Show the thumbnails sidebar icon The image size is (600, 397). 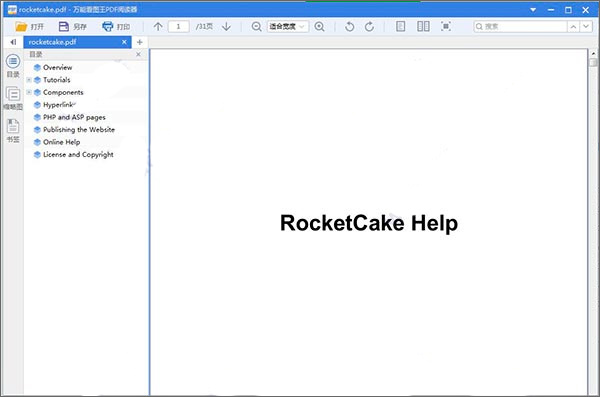(13, 98)
